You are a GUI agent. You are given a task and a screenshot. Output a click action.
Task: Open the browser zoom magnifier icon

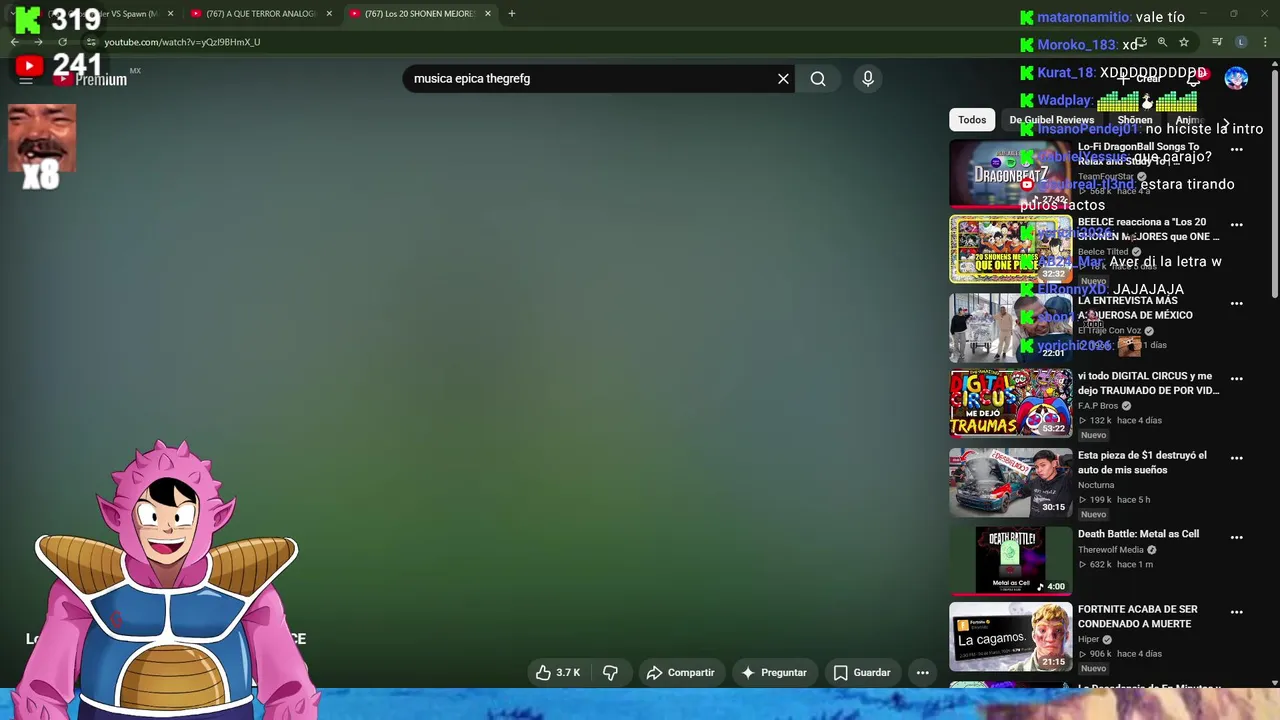(1162, 42)
